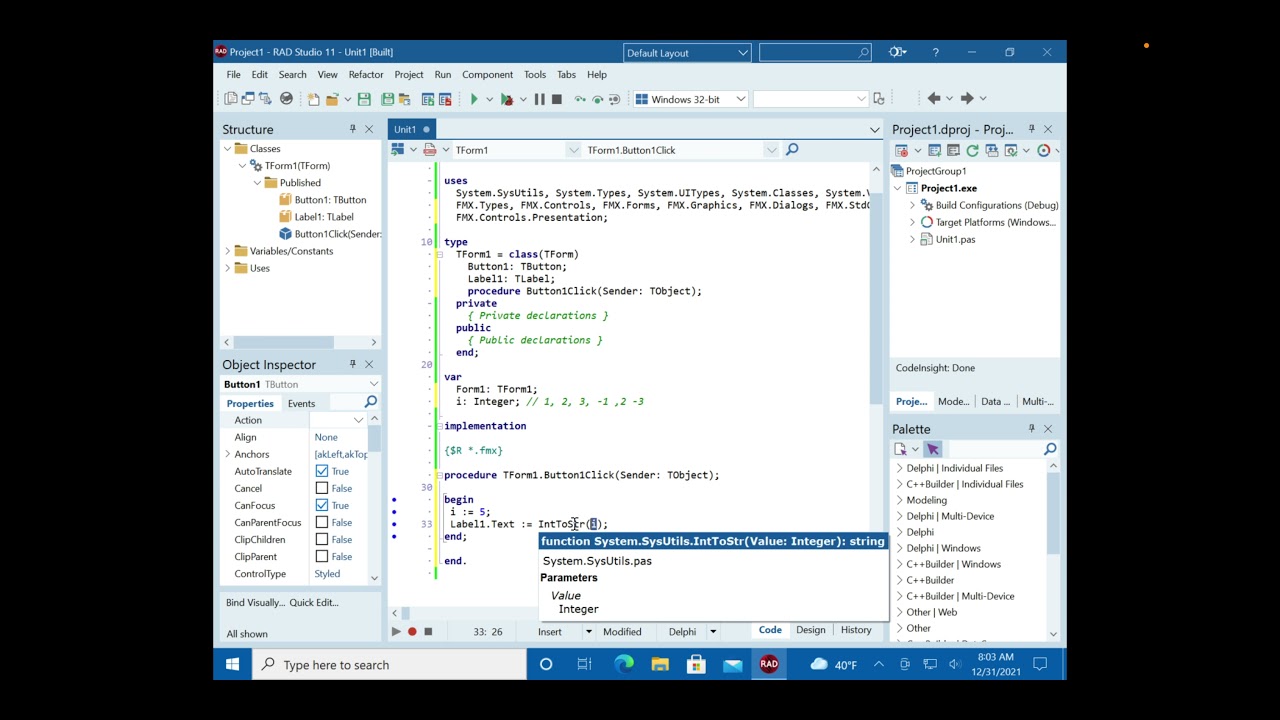Expand the Uses node in Structure
The height and width of the screenshot is (720, 1280).
(228, 268)
